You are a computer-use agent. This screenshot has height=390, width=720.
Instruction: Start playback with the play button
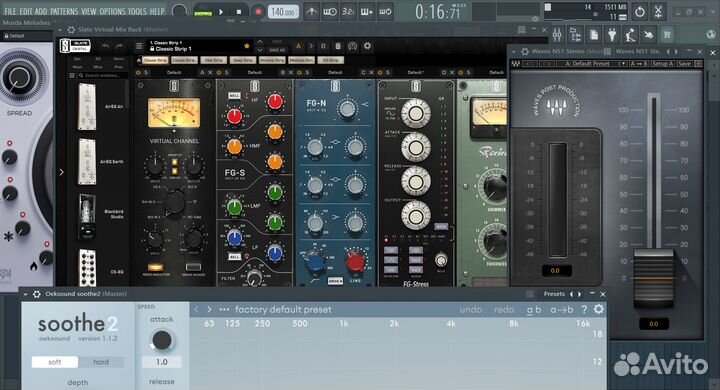click(x=221, y=12)
